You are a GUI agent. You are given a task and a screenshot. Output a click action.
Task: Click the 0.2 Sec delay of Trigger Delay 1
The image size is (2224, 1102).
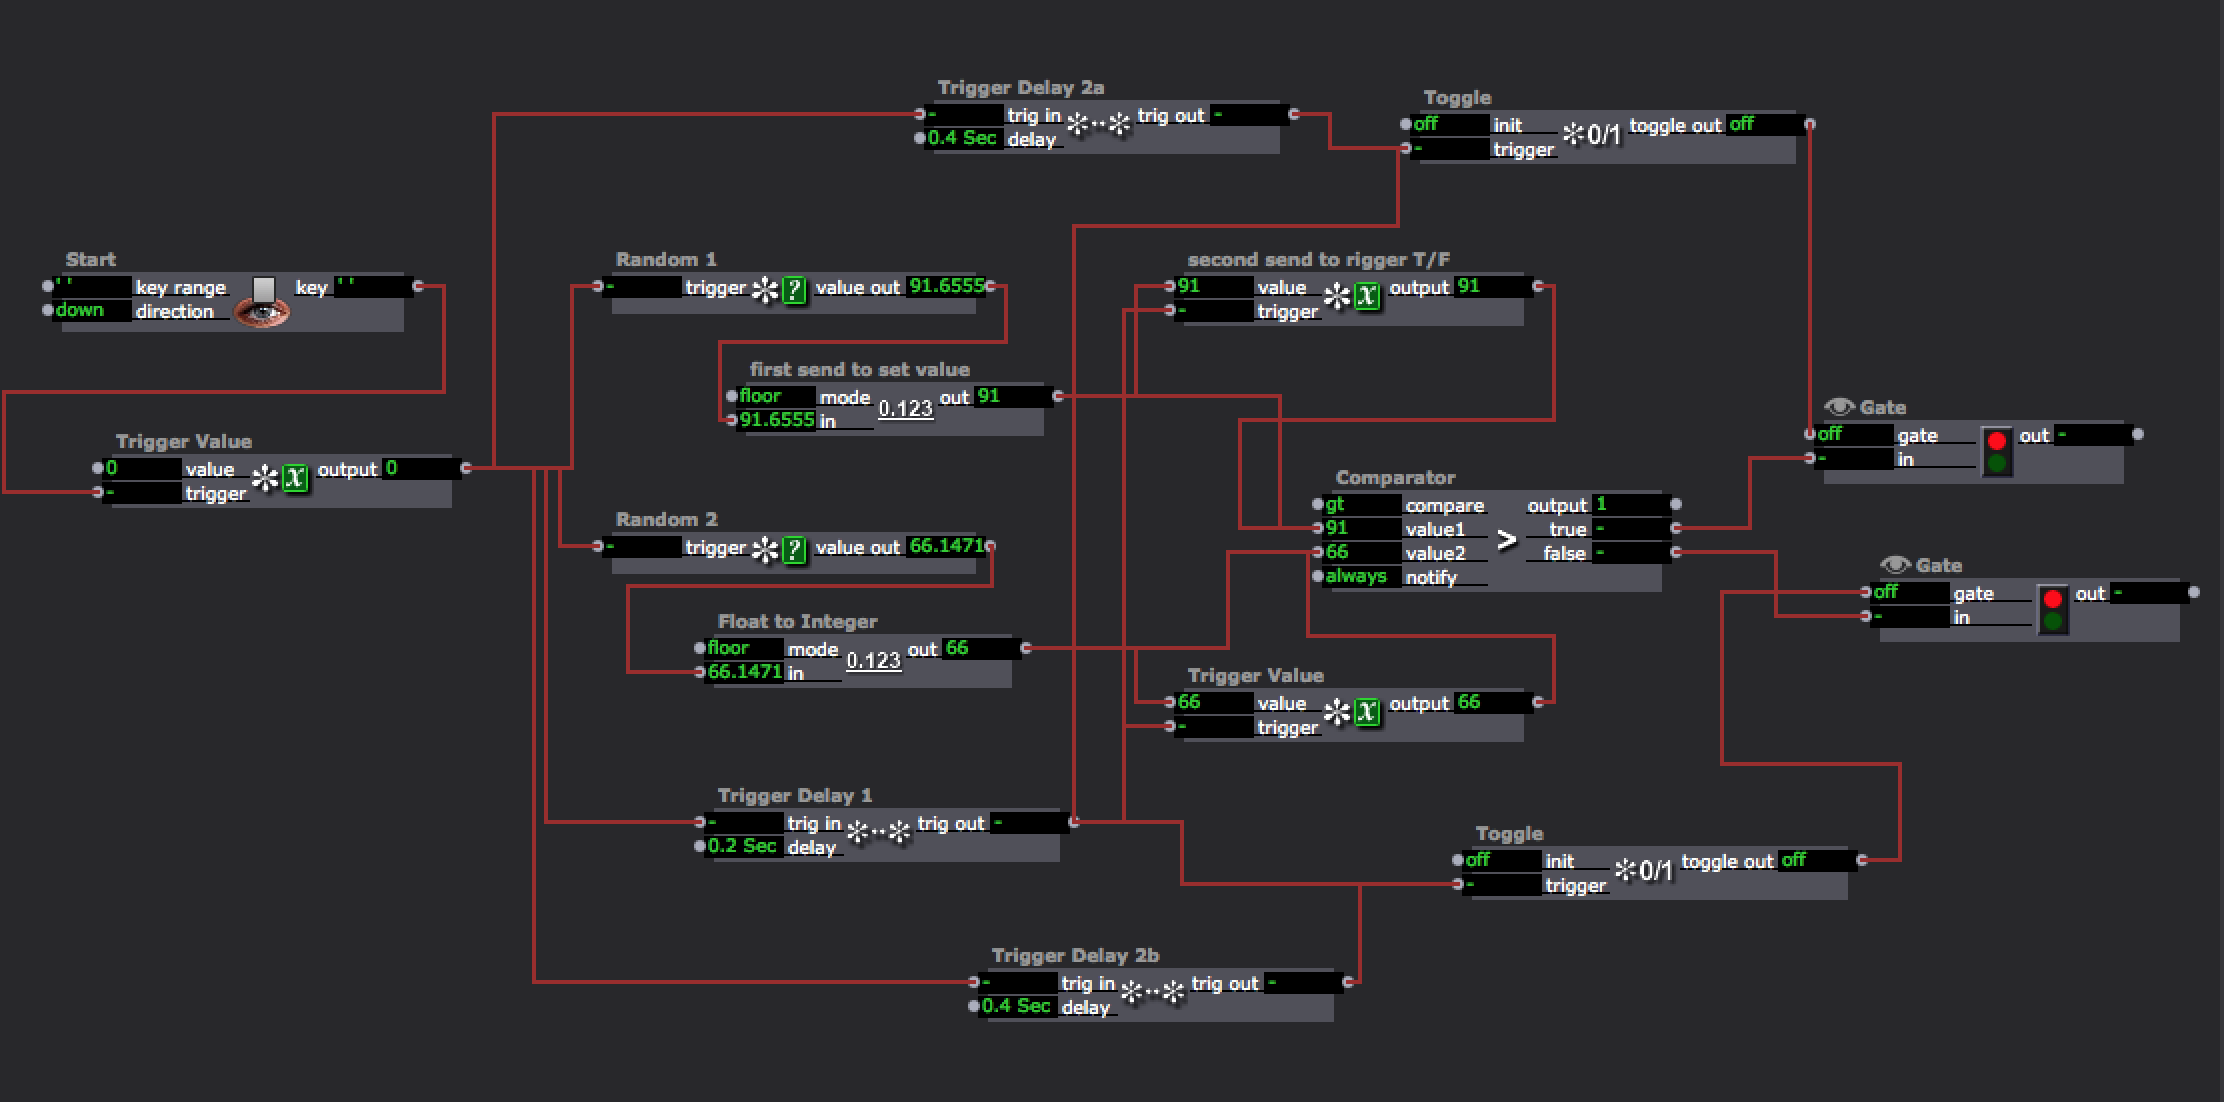click(x=744, y=847)
